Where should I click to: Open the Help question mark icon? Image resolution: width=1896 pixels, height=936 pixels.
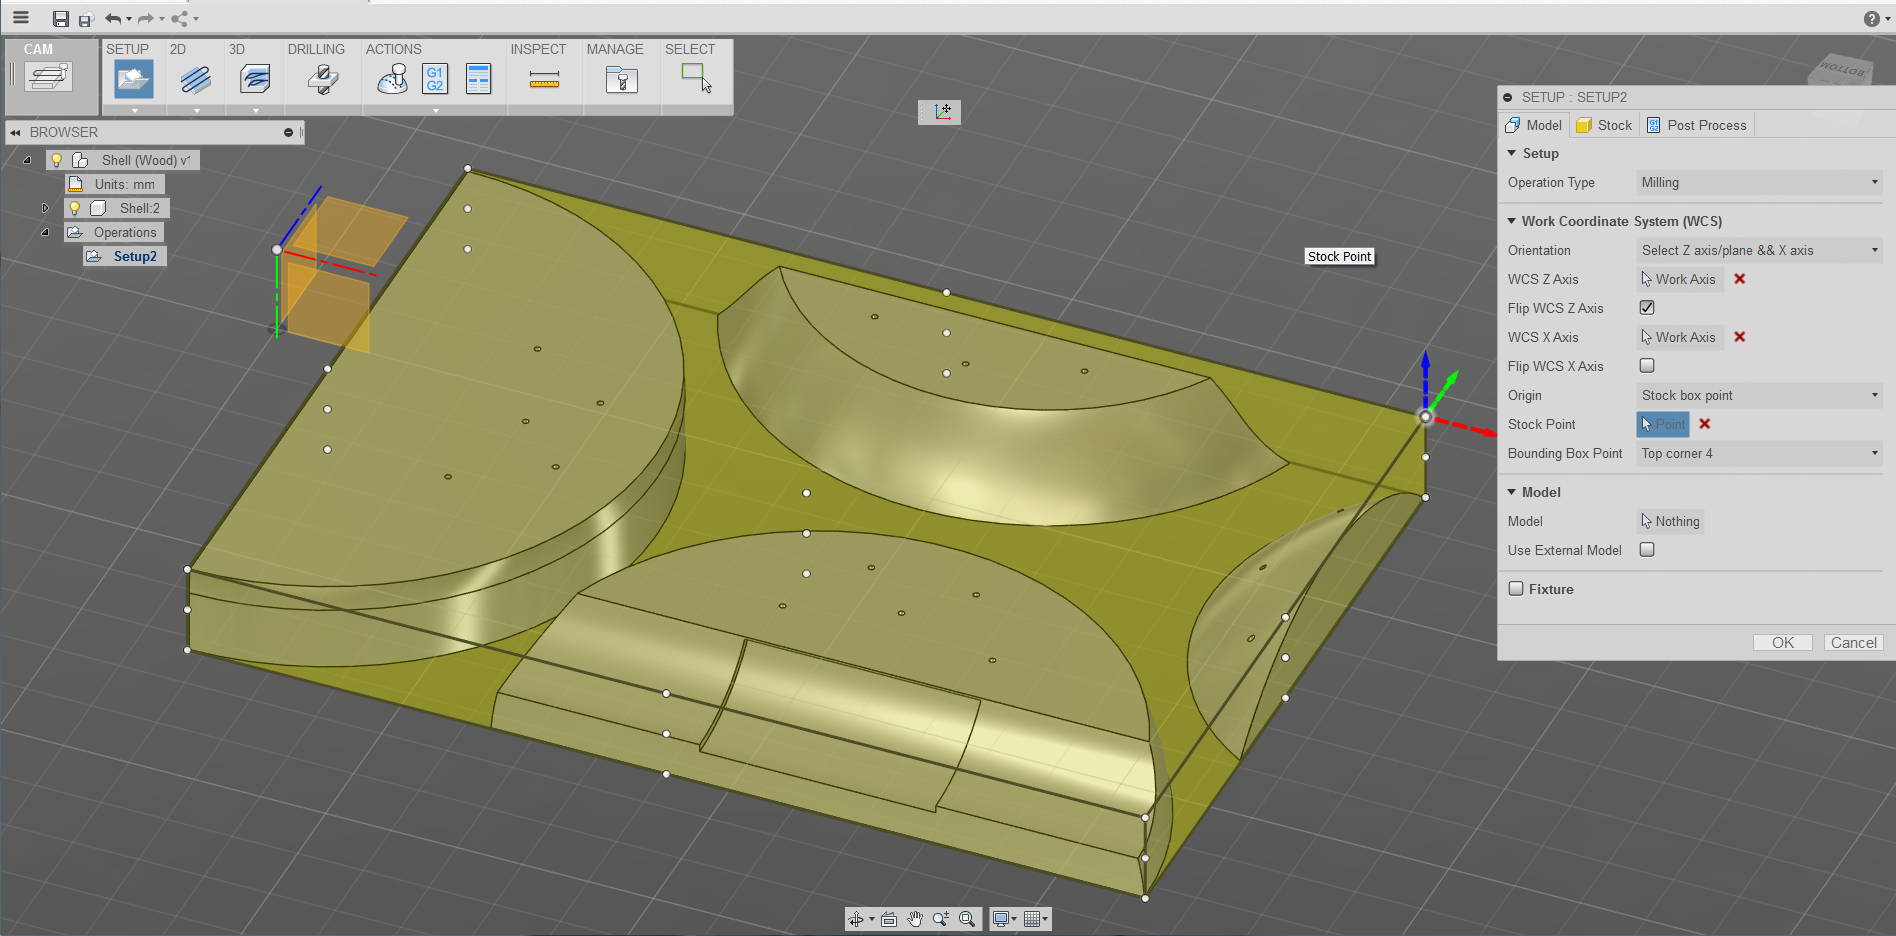coord(1871,19)
